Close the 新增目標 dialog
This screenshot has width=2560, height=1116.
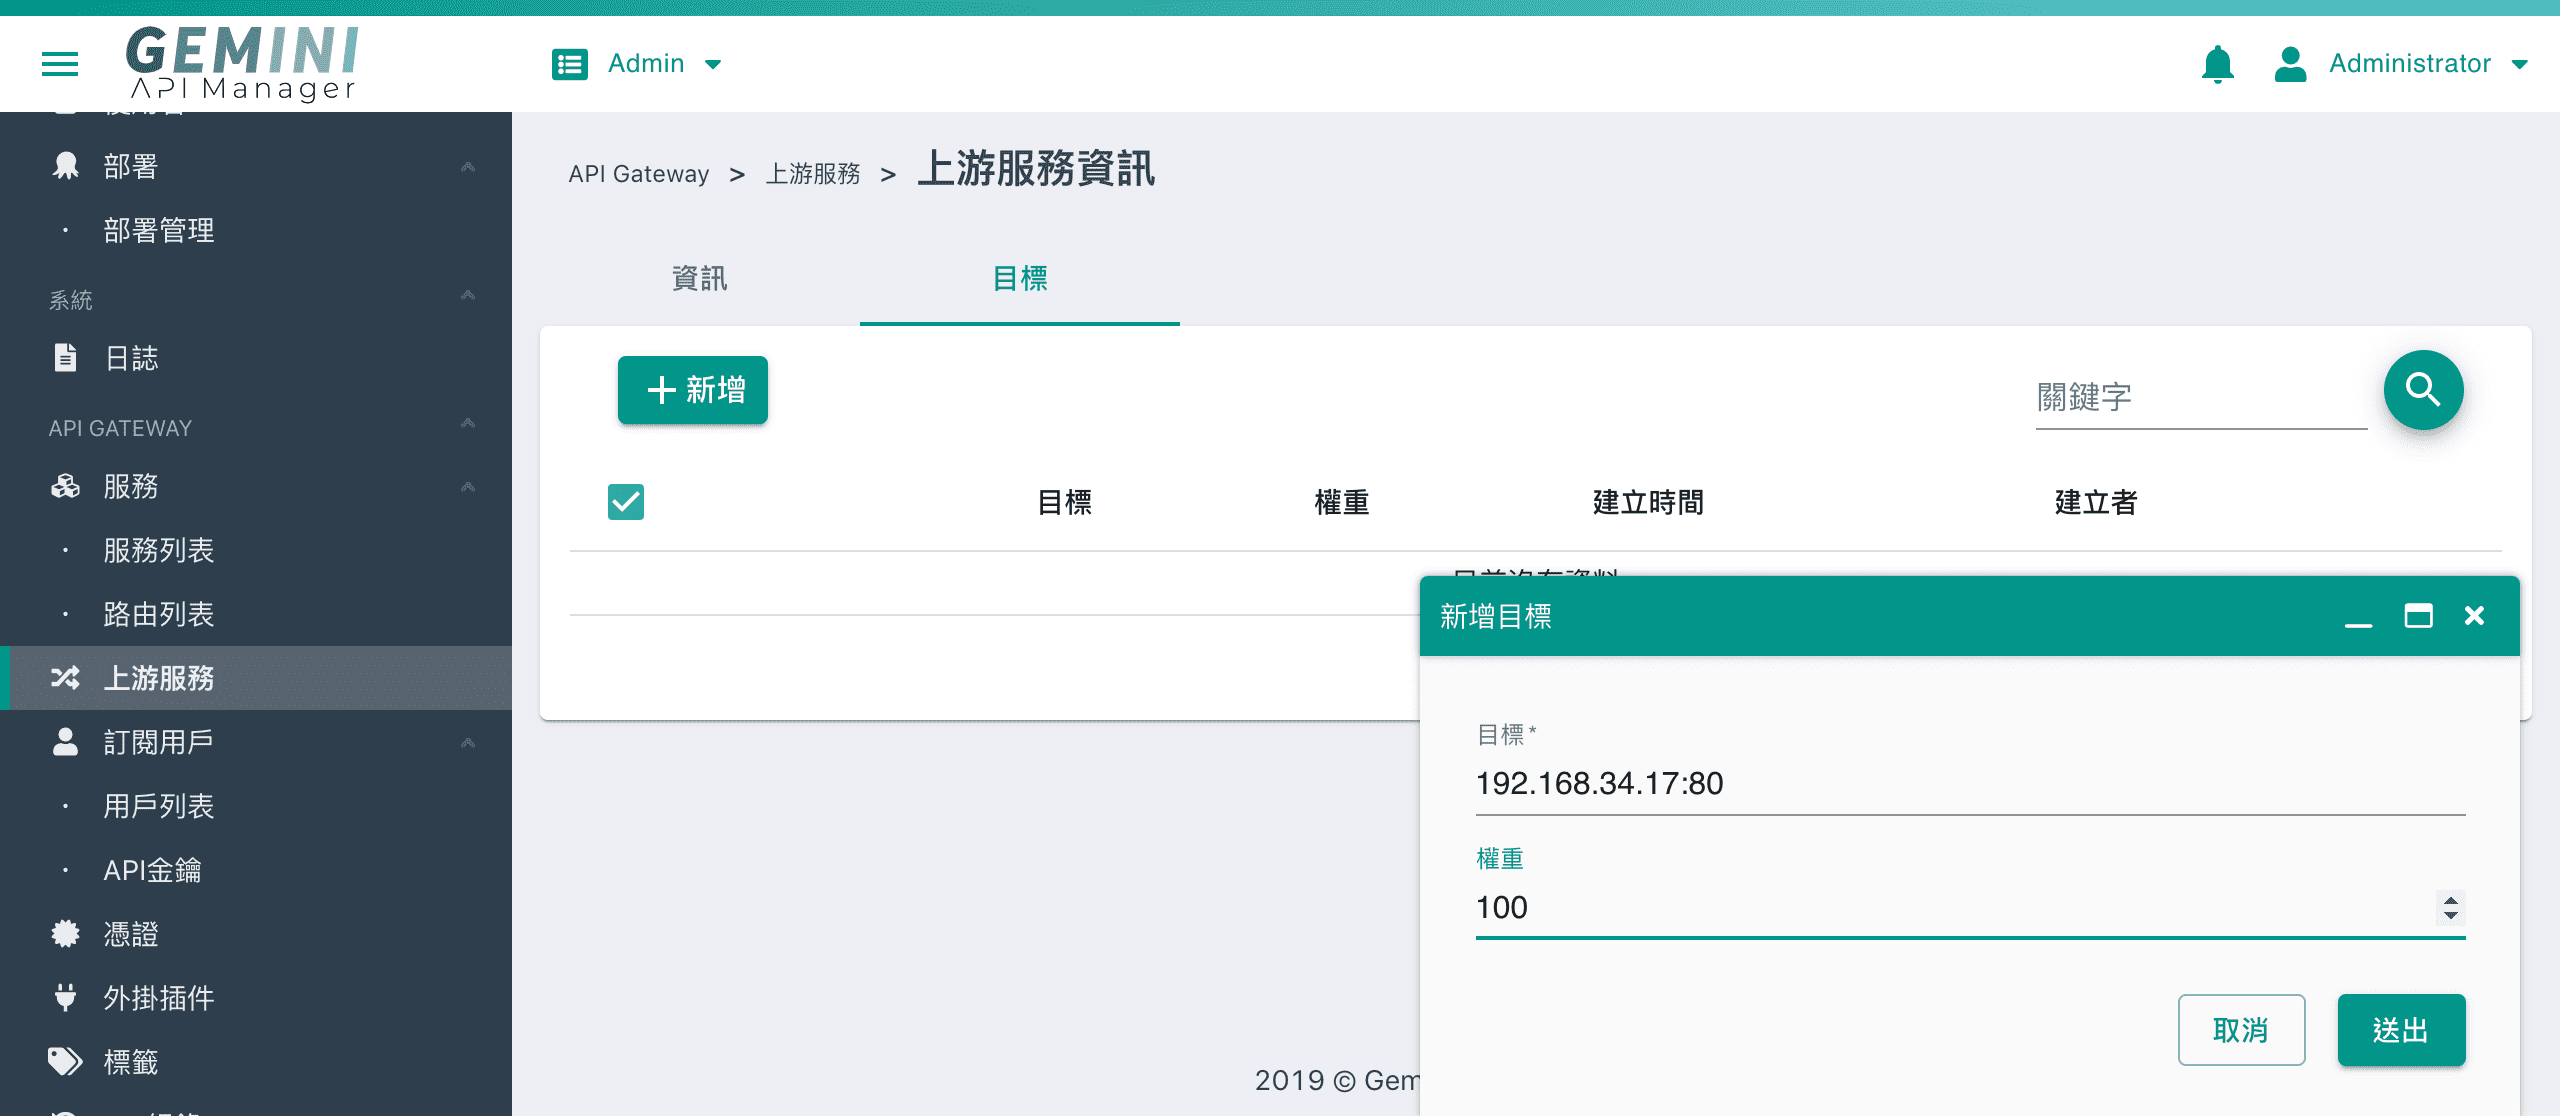click(2474, 616)
